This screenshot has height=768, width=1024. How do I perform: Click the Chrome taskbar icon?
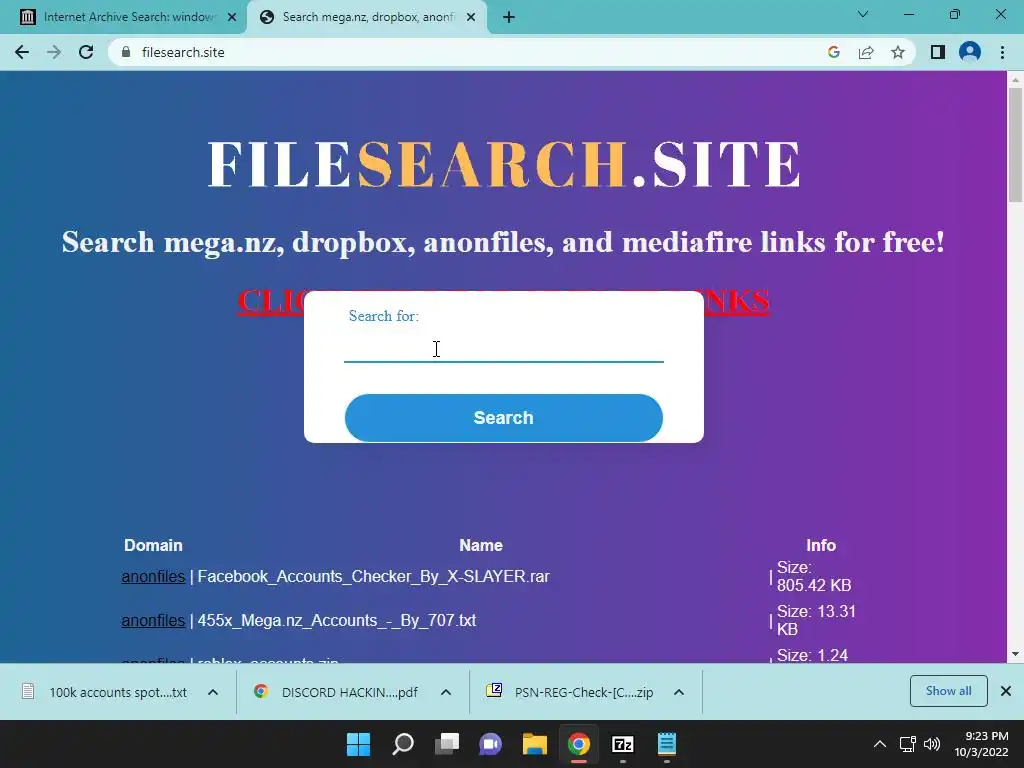pyautogui.click(x=579, y=744)
